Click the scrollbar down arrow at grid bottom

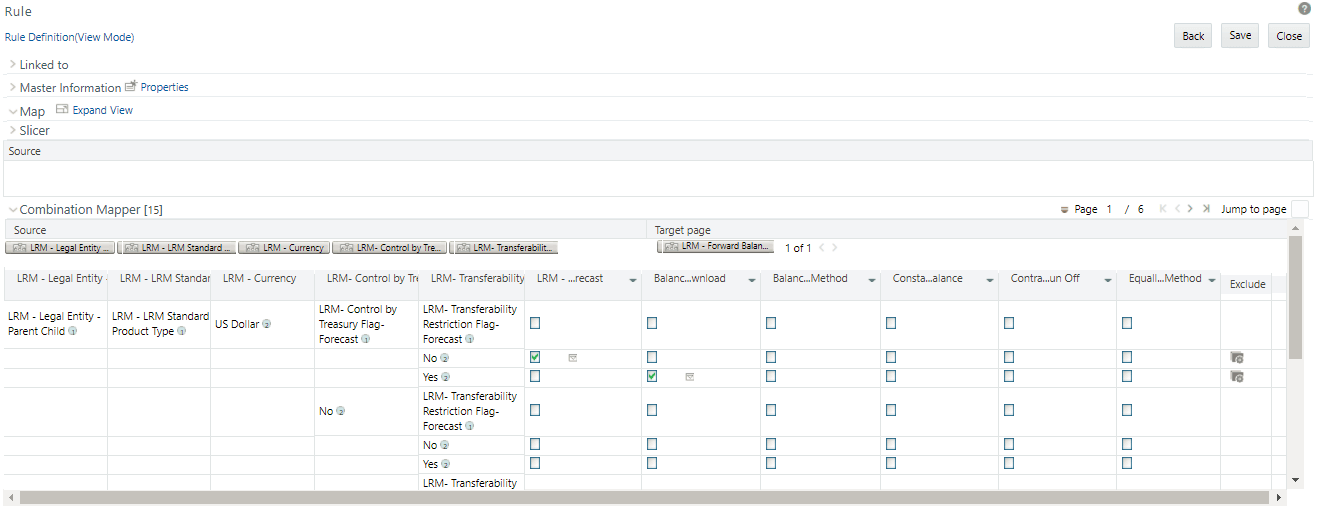tap(1296, 480)
